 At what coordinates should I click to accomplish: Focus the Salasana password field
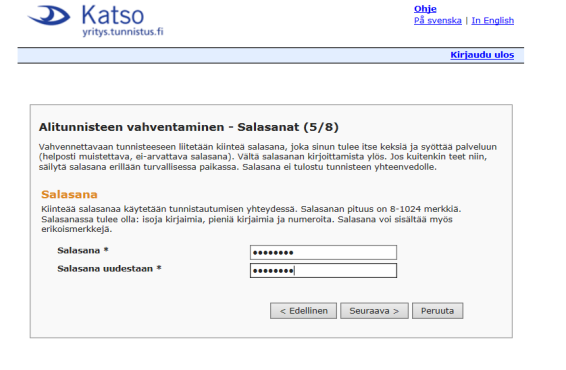[x=323, y=252]
